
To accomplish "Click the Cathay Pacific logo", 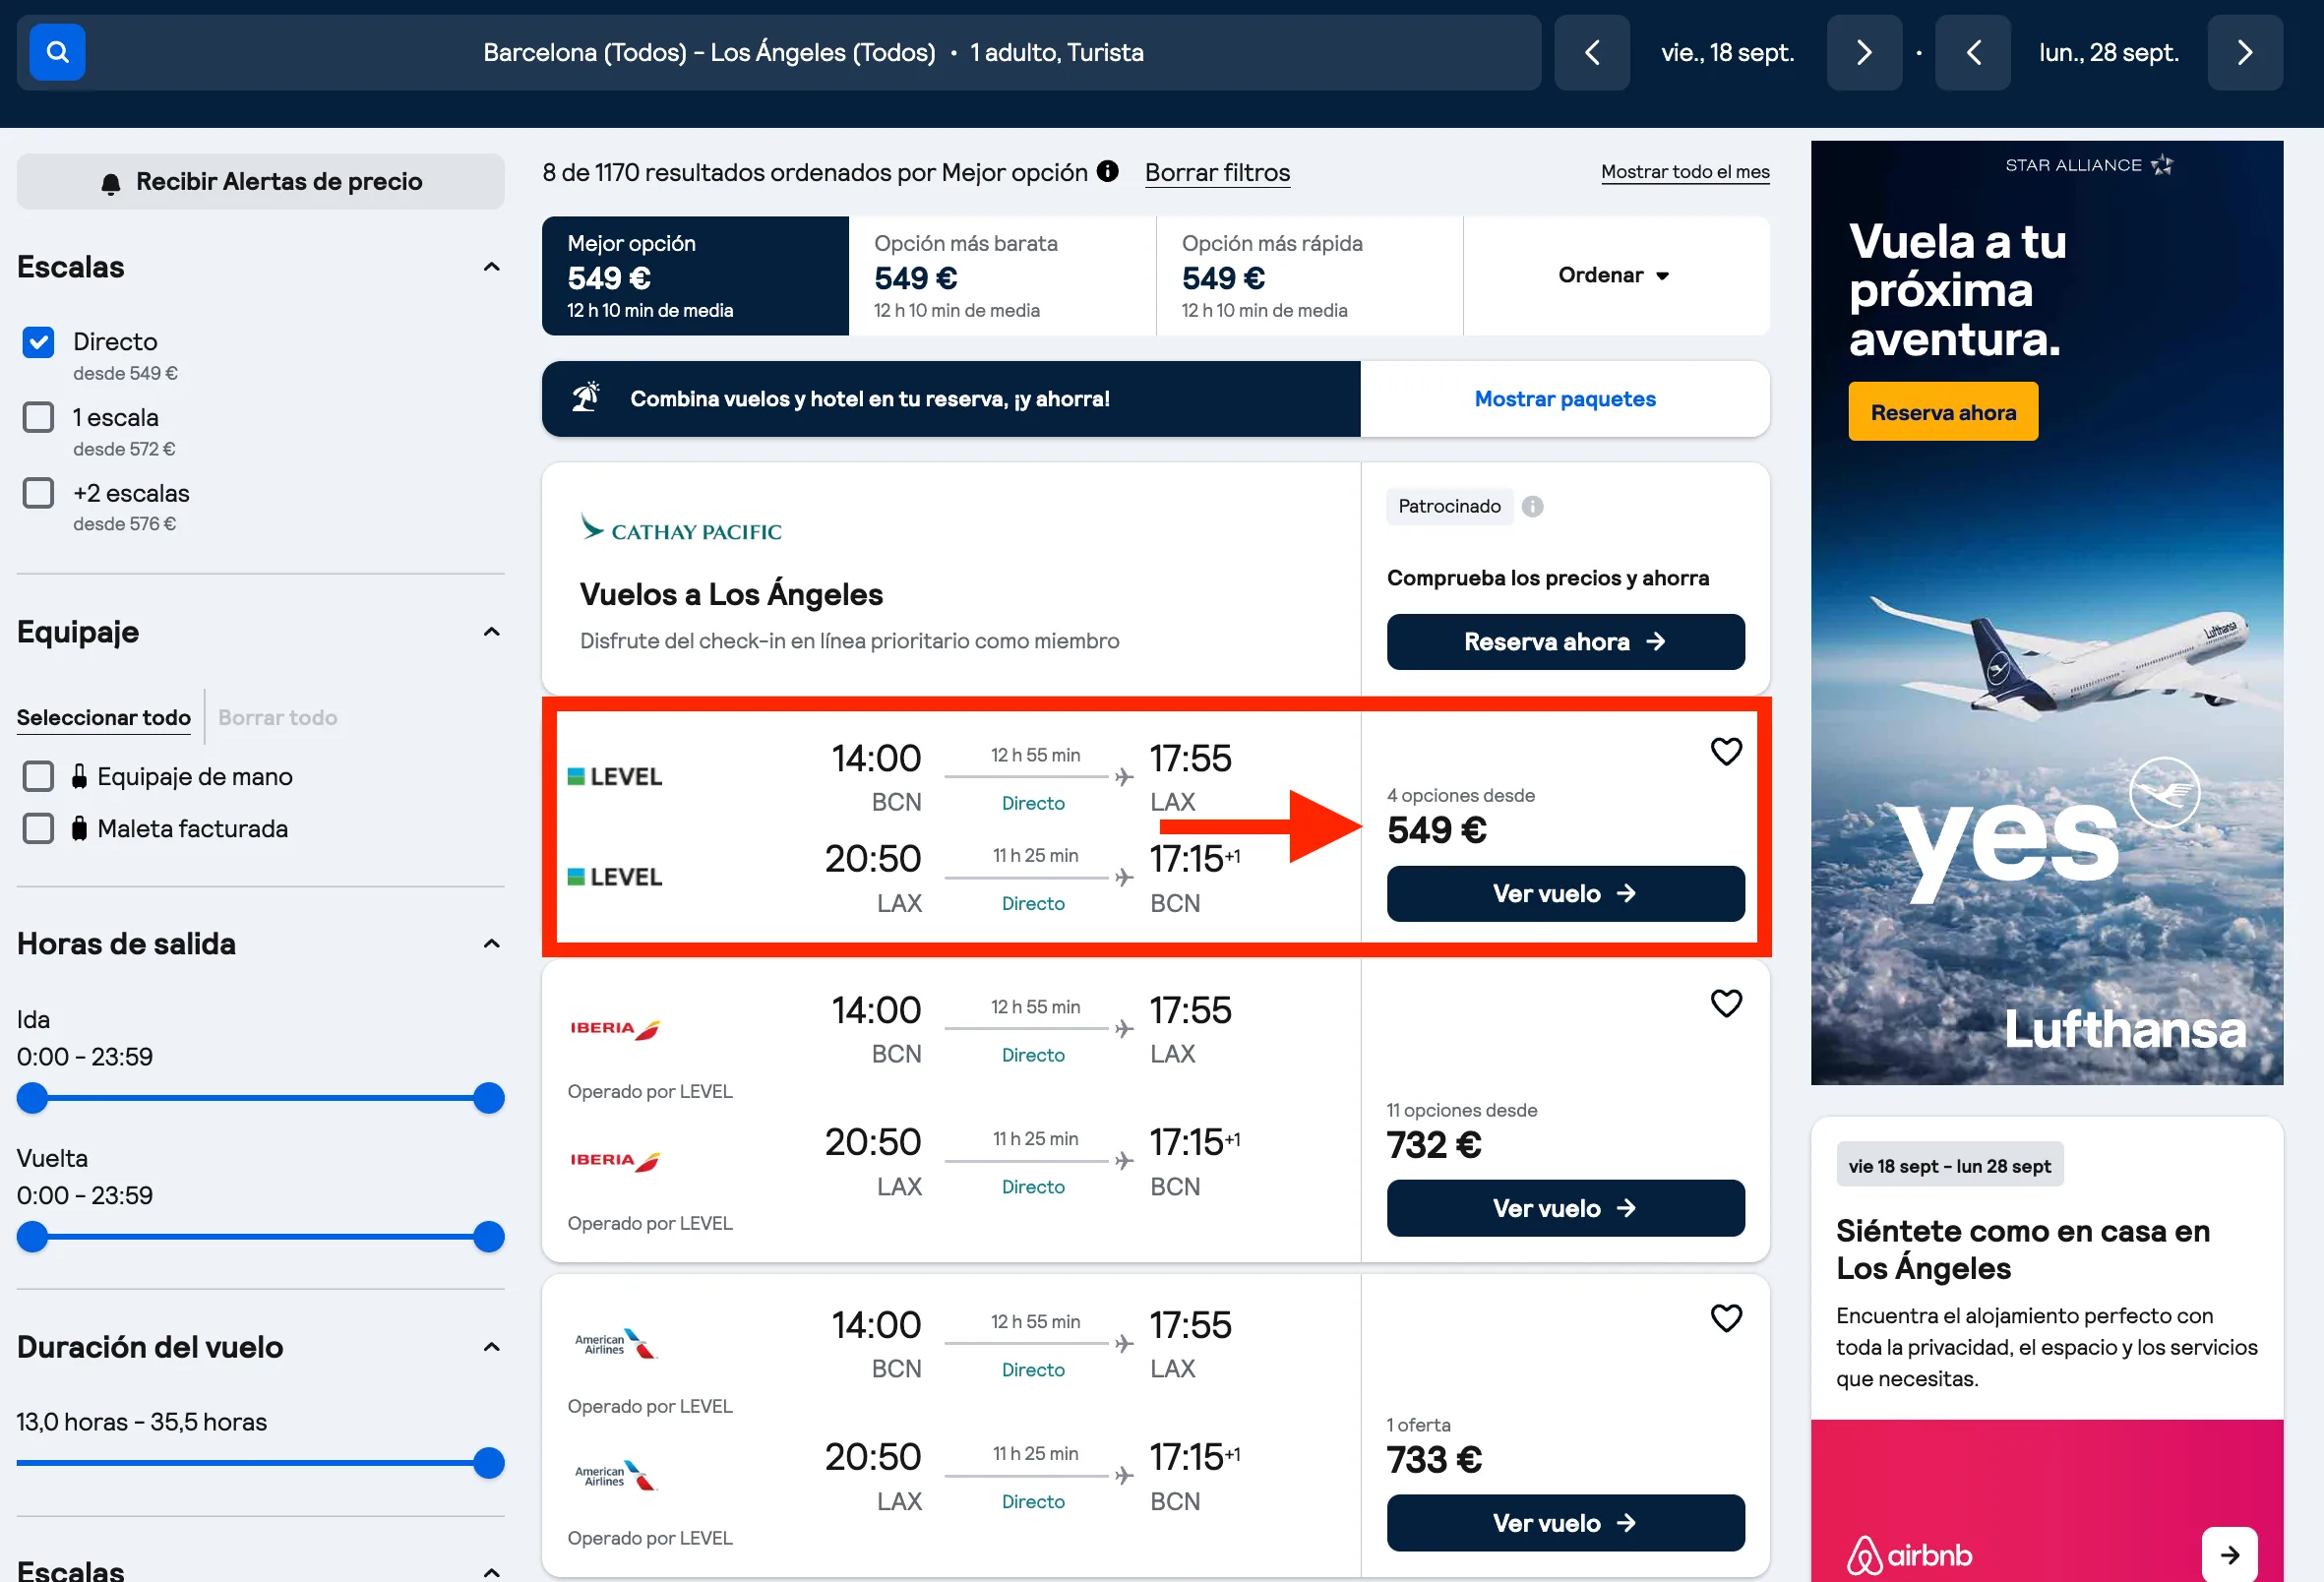I will (681, 528).
